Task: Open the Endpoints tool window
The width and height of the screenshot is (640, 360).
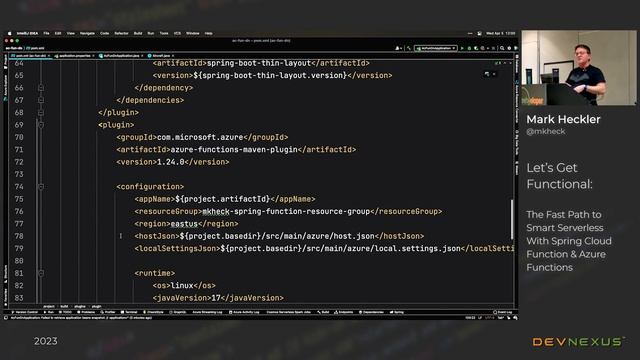Action: (x=344, y=312)
